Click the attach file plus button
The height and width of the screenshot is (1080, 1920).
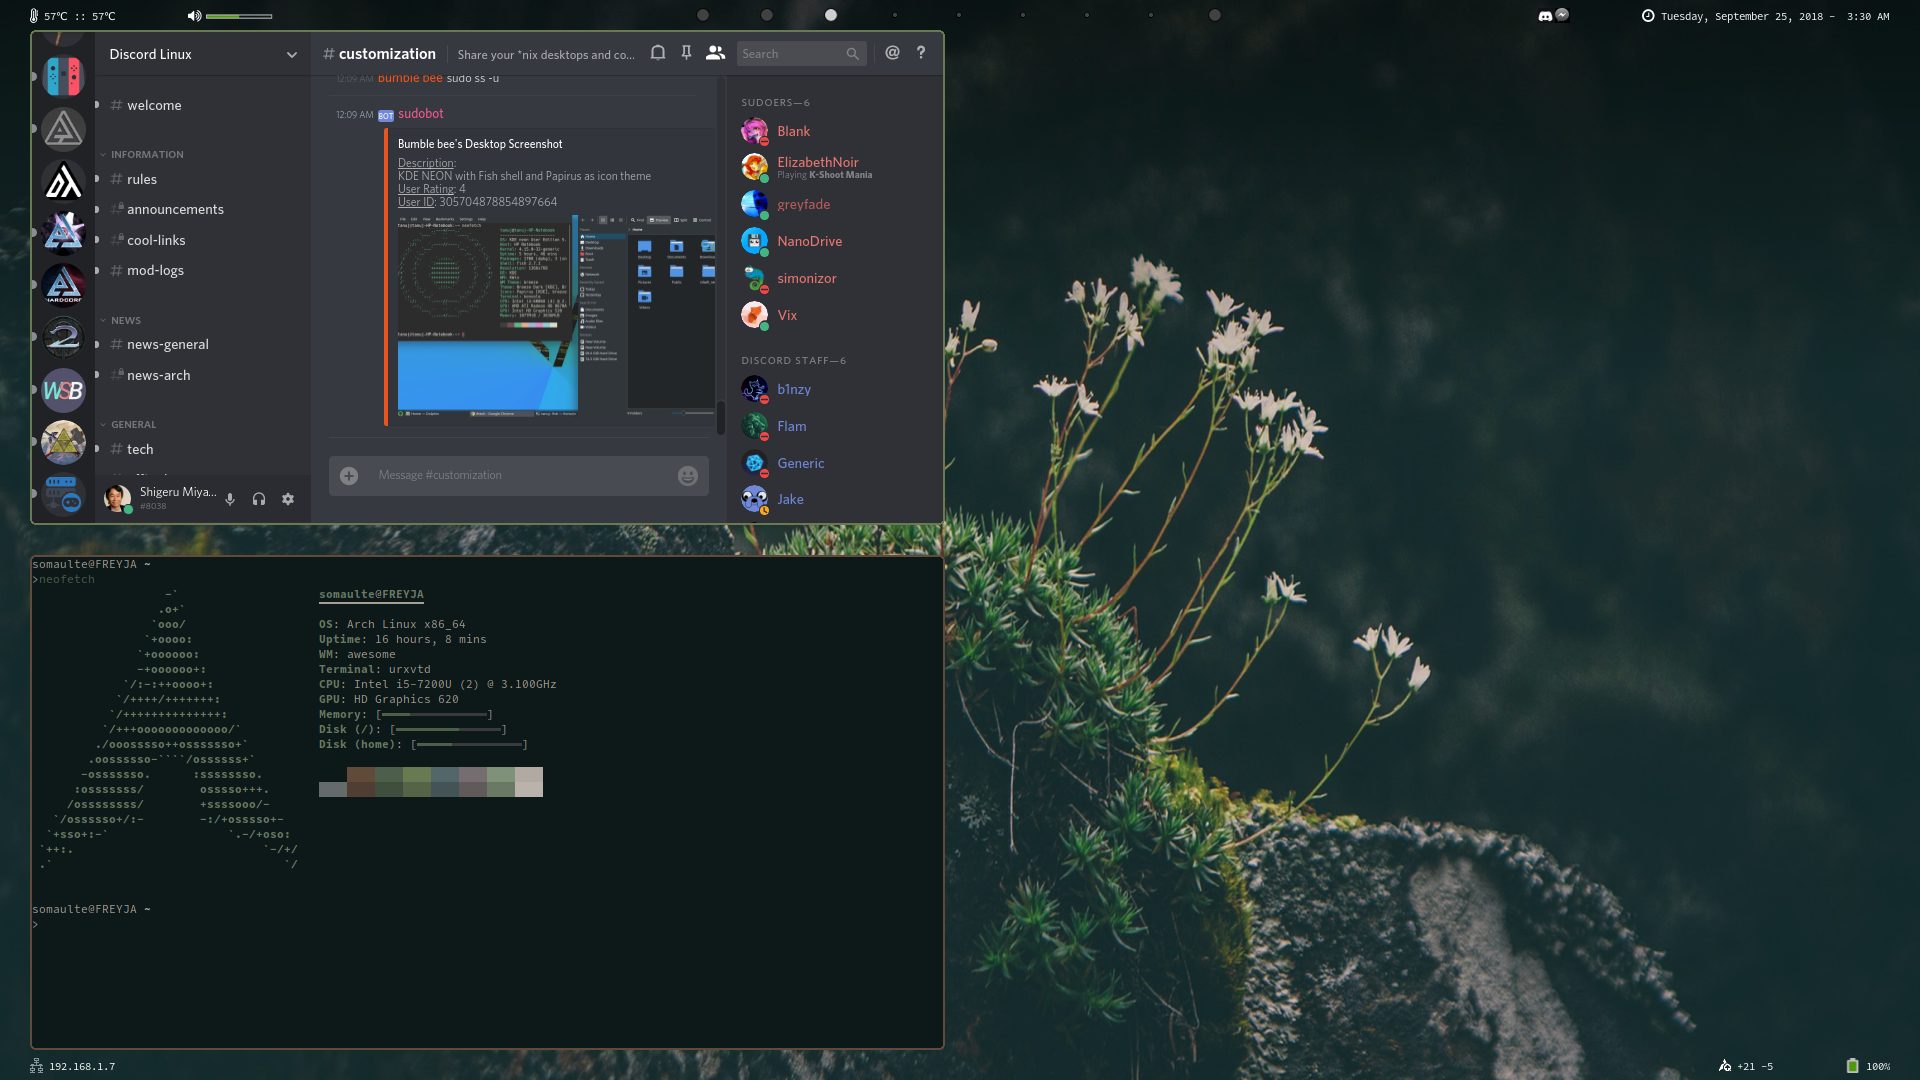tap(349, 476)
